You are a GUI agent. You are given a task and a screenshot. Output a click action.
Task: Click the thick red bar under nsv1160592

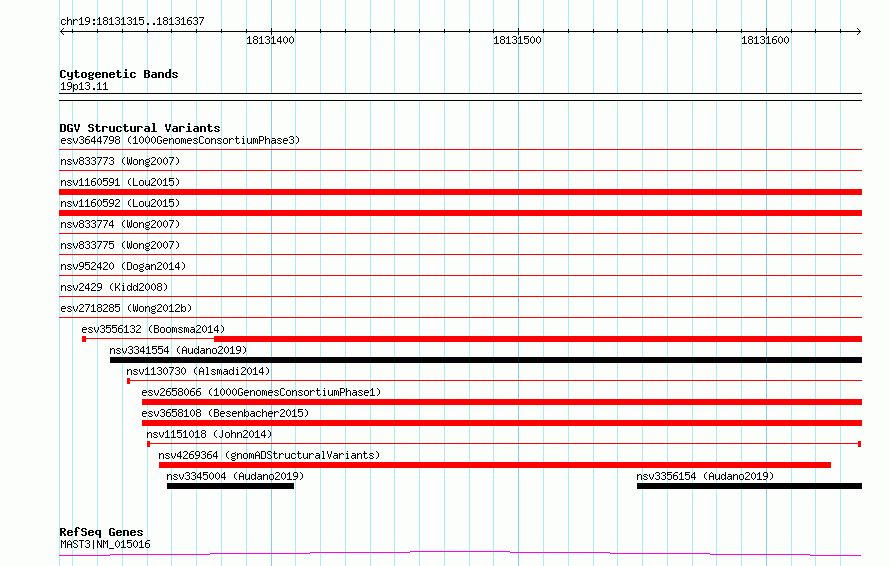click(460, 213)
